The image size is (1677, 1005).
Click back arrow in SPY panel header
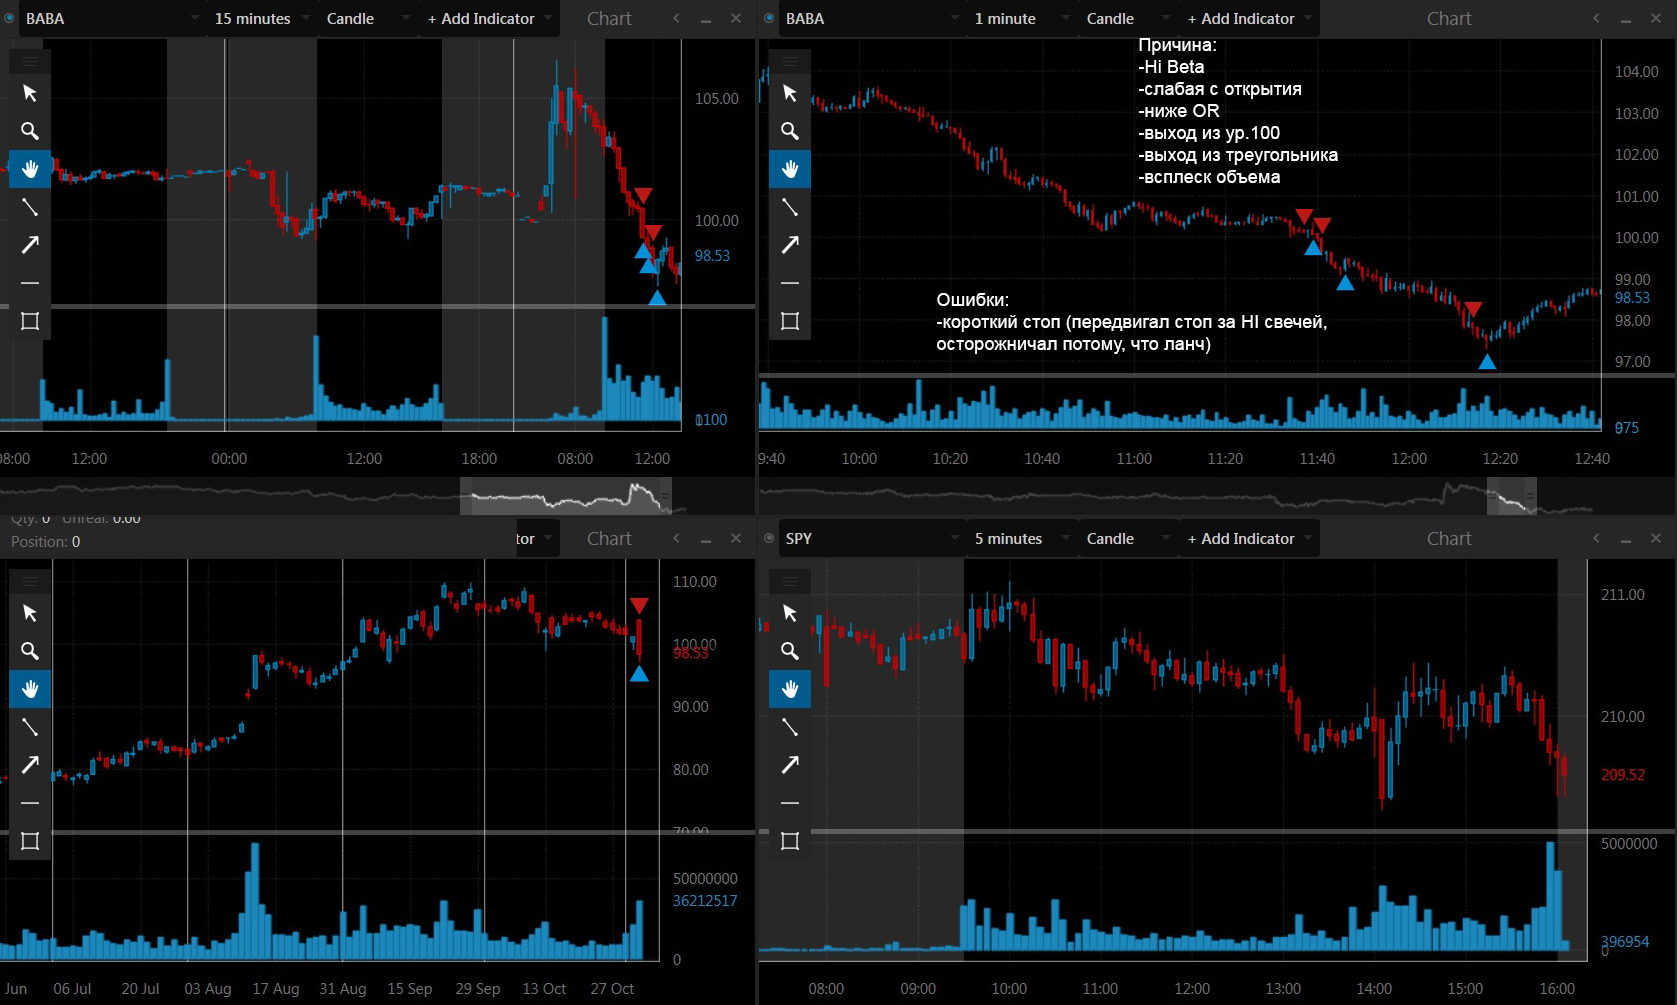click(1596, 538)
